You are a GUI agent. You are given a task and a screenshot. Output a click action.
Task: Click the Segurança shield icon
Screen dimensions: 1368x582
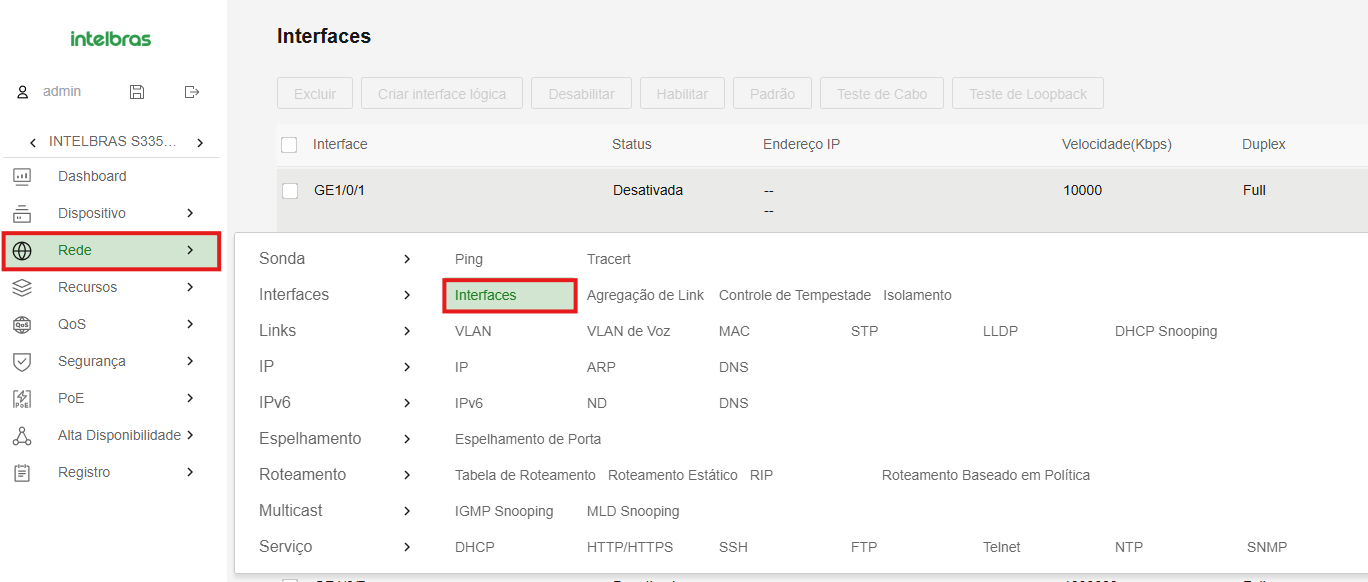pyautogui.click(x=22, y=362)
